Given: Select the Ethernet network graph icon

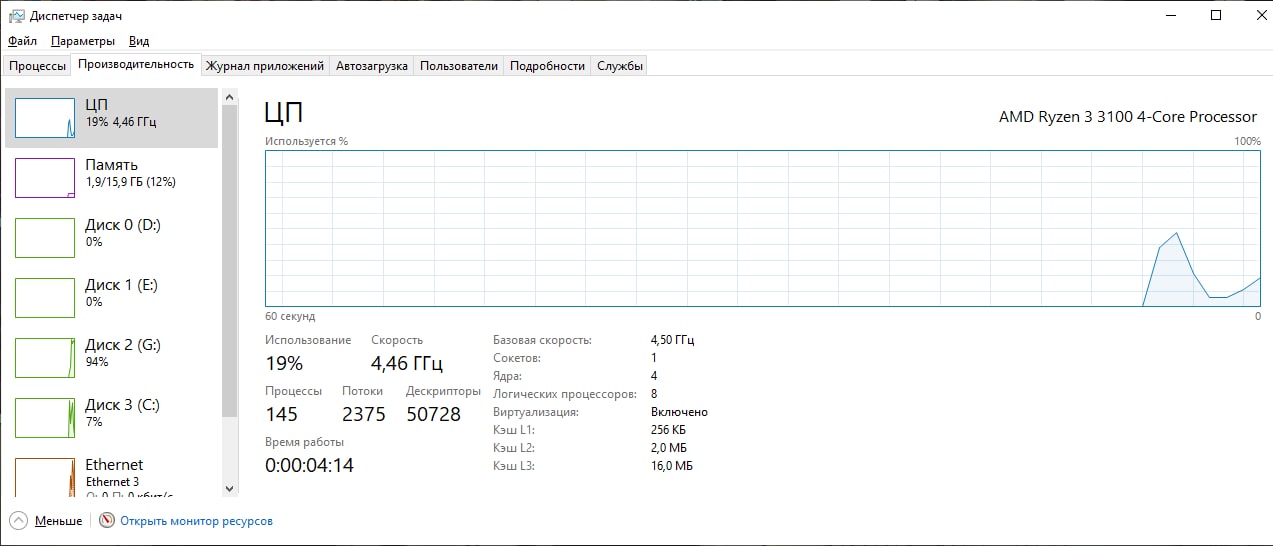Looking at the screenshot, I should 45,477.
